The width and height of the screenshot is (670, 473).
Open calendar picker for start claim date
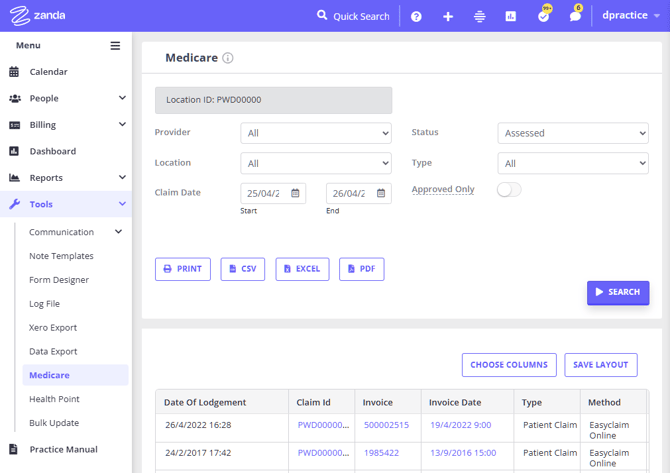[295, 193]
